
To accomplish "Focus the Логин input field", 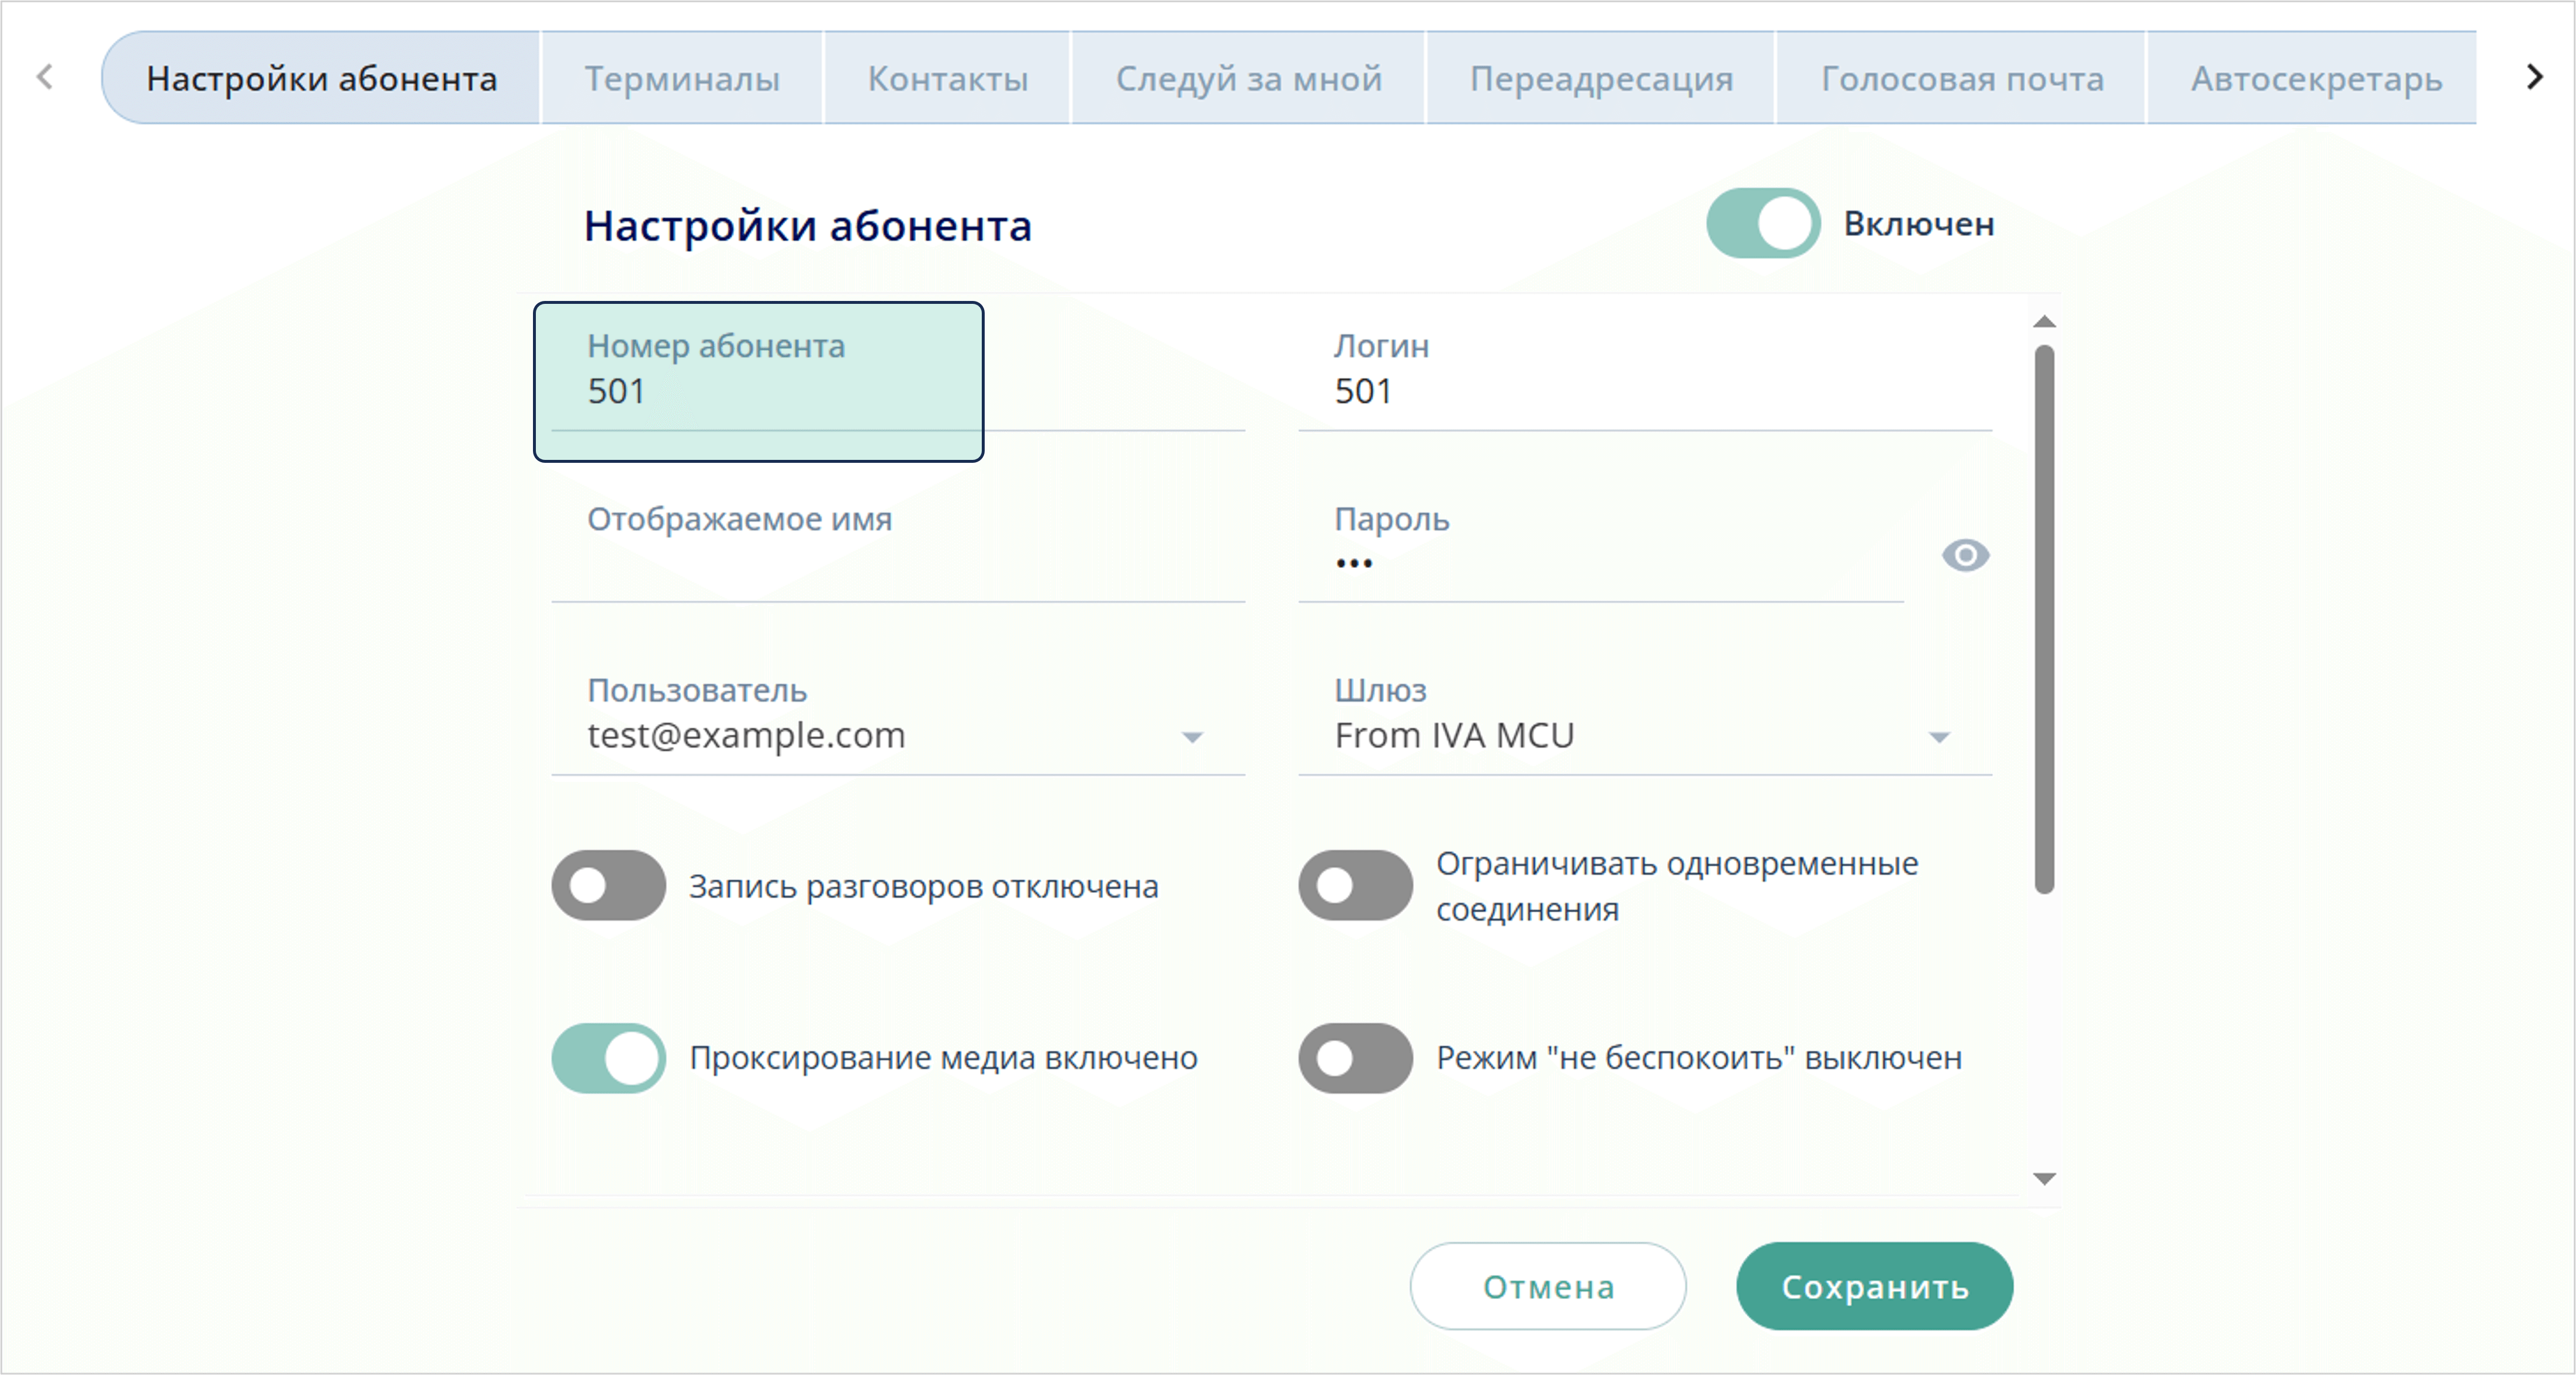I will (1644, 391).
